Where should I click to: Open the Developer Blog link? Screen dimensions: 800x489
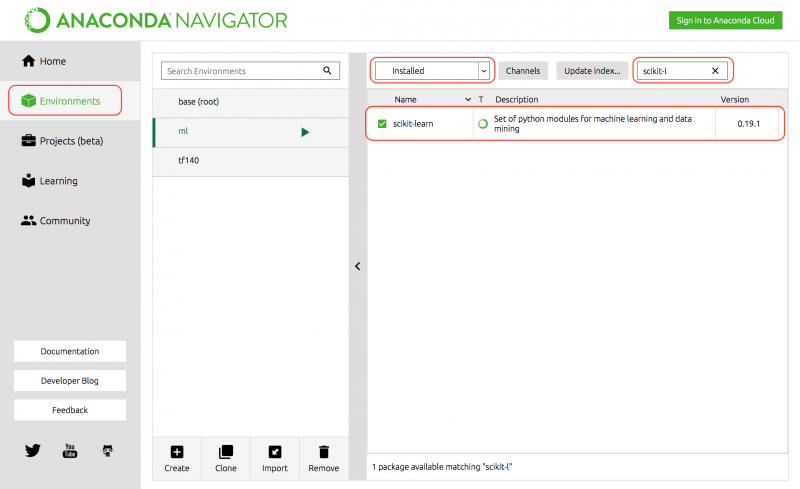click(70, 381)
